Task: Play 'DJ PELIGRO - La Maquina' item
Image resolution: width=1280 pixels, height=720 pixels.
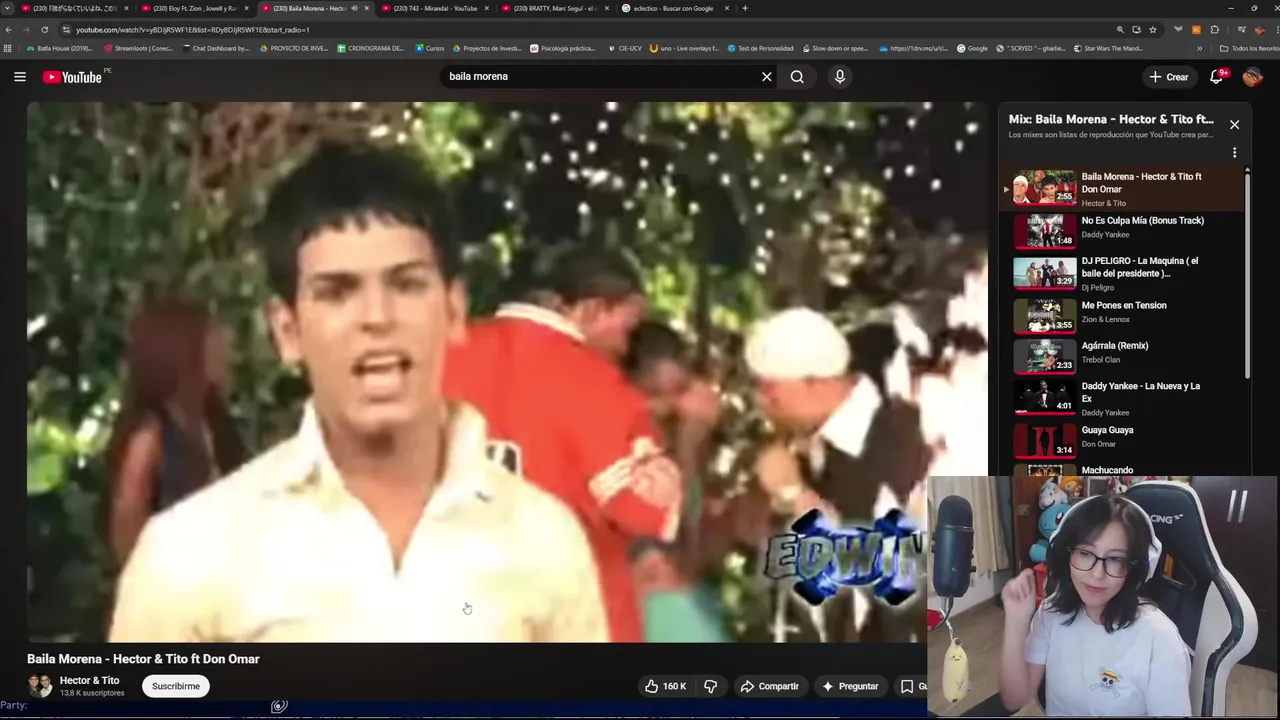Action: (1123, 273)
